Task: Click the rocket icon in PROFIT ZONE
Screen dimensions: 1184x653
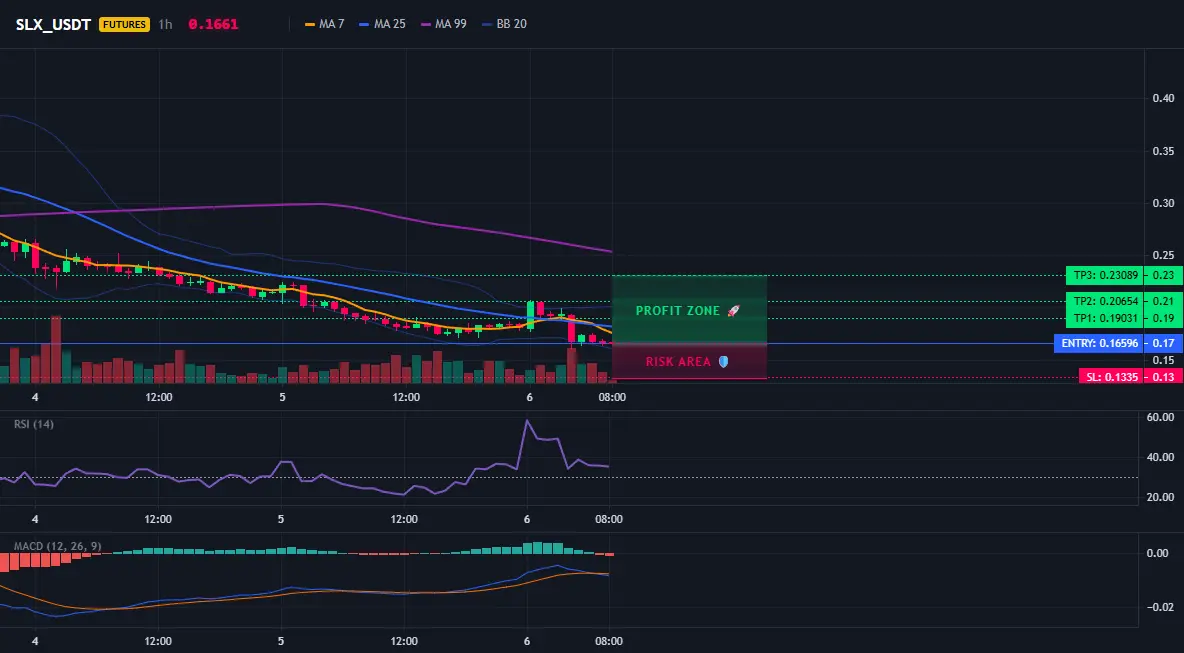Action: (733, 311)
